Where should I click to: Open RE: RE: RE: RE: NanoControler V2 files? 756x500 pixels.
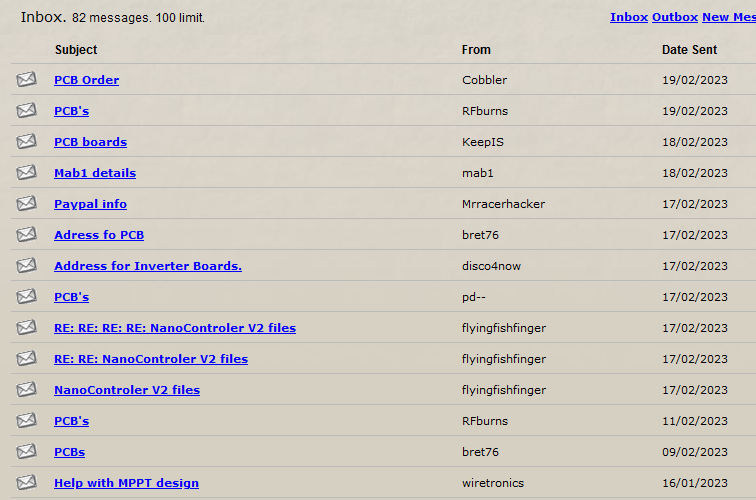coord(174,328)
